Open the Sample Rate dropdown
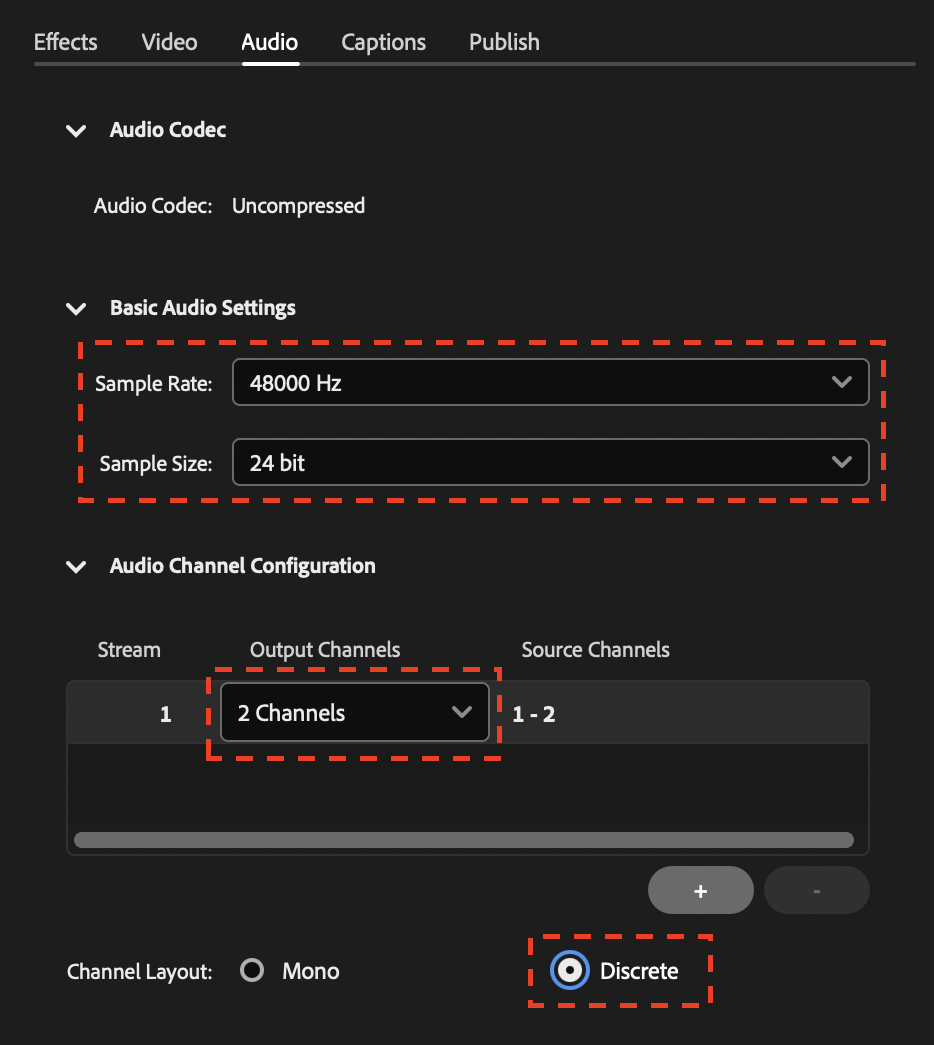 click(x=550, y=382)
